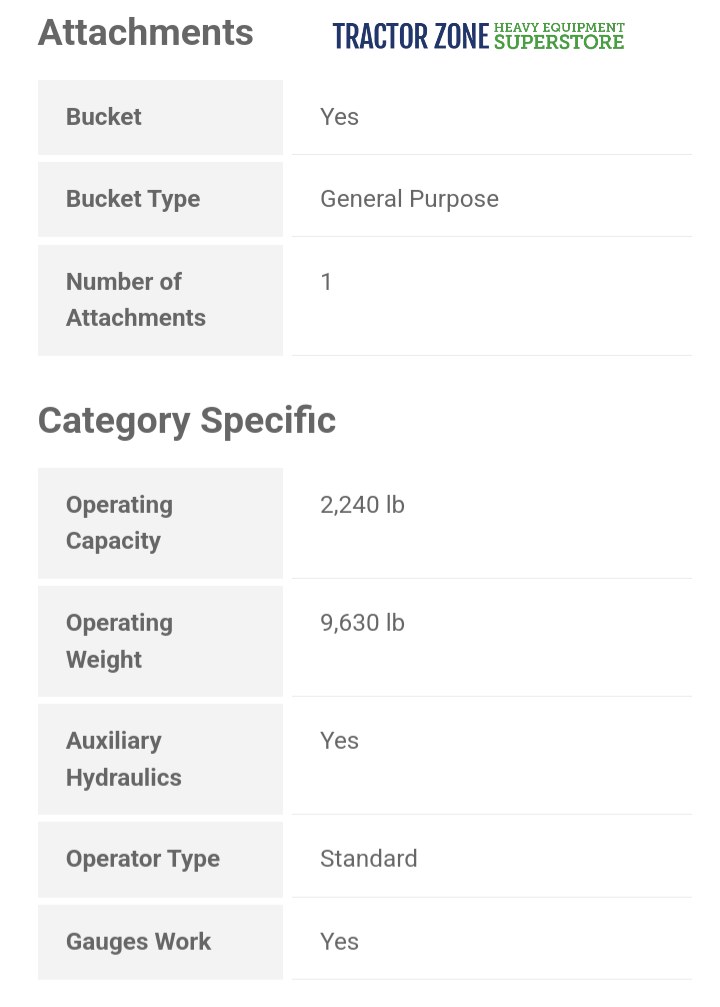Select the 2,240 lb capacity value

pyautogui.click(x=362, y=505)
